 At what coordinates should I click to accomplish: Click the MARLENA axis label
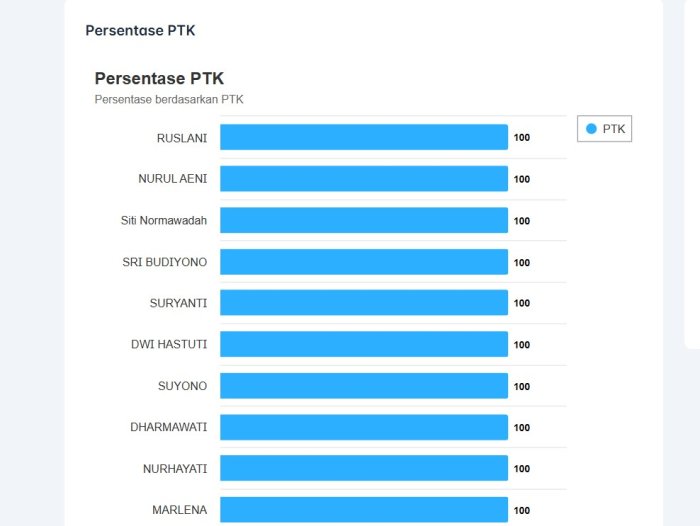(180, 510)
